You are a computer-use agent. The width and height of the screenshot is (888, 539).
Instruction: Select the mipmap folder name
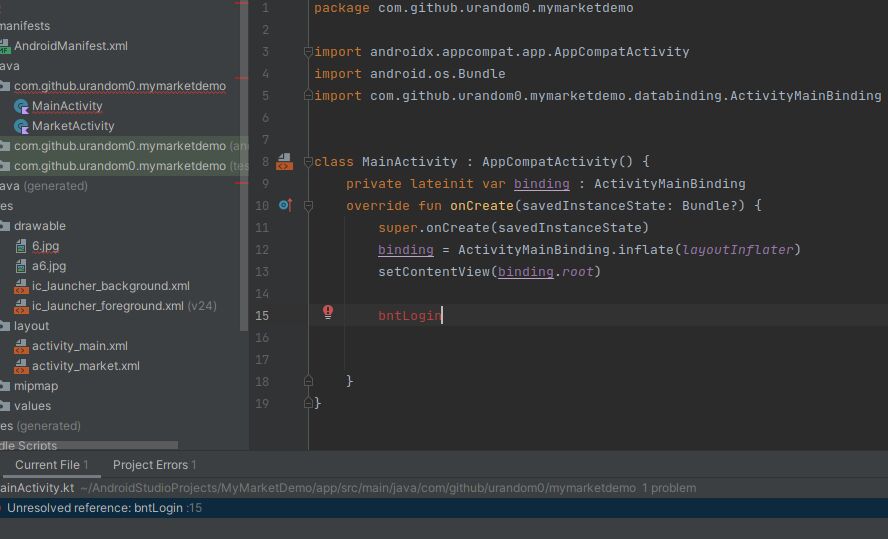click(x=36, y=386)
